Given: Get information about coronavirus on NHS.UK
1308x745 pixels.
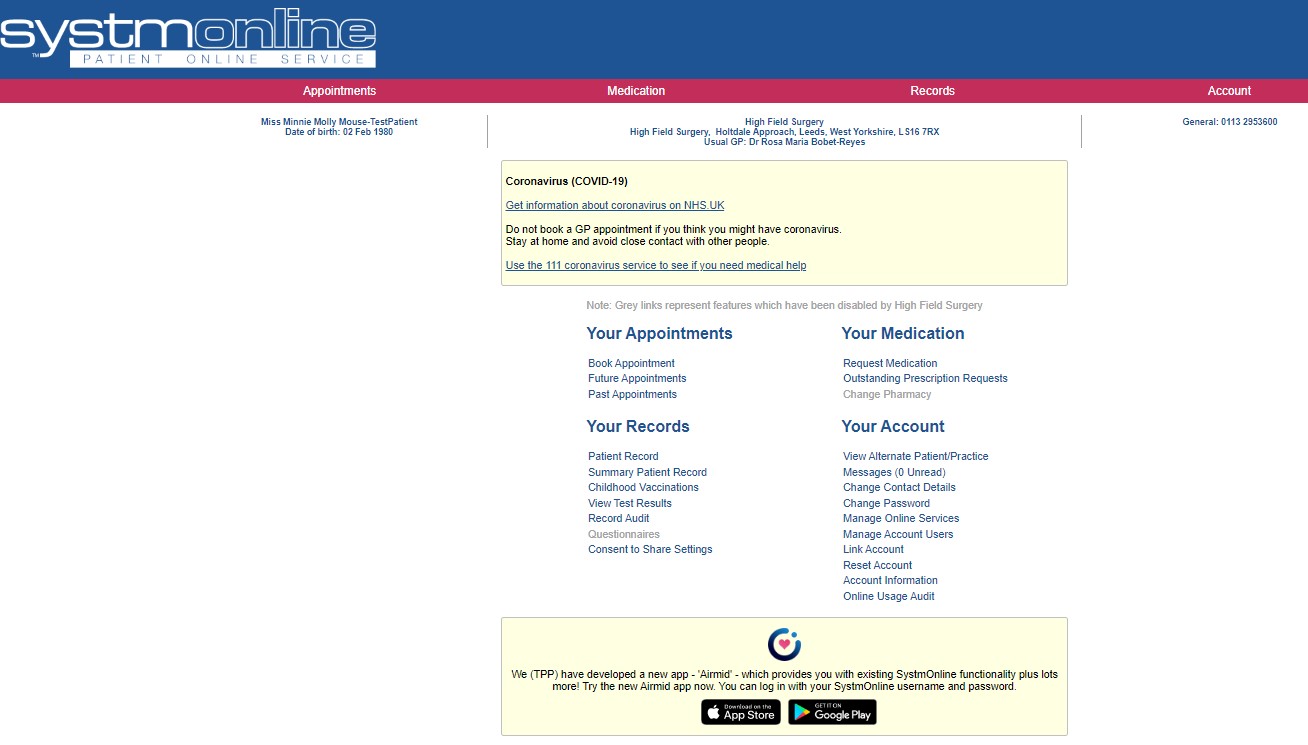Looking at the screenshot, I should coord(614,205).
